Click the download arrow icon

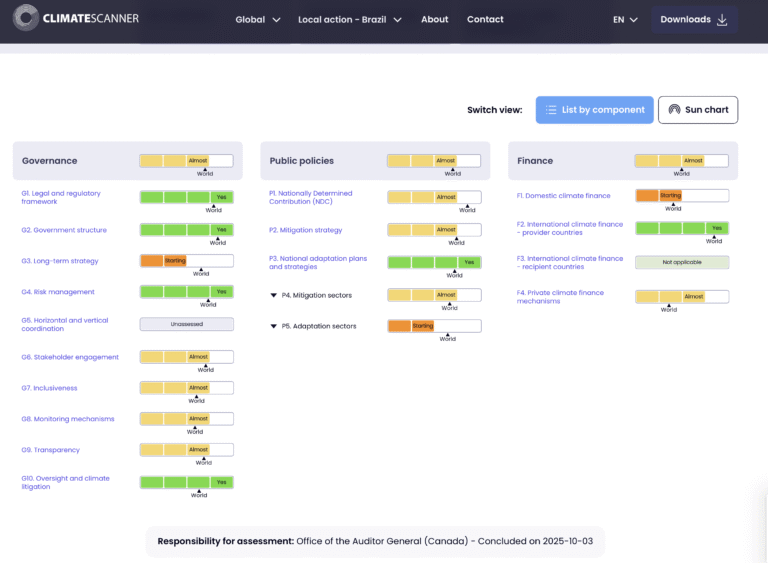click(x=722, y=19)
